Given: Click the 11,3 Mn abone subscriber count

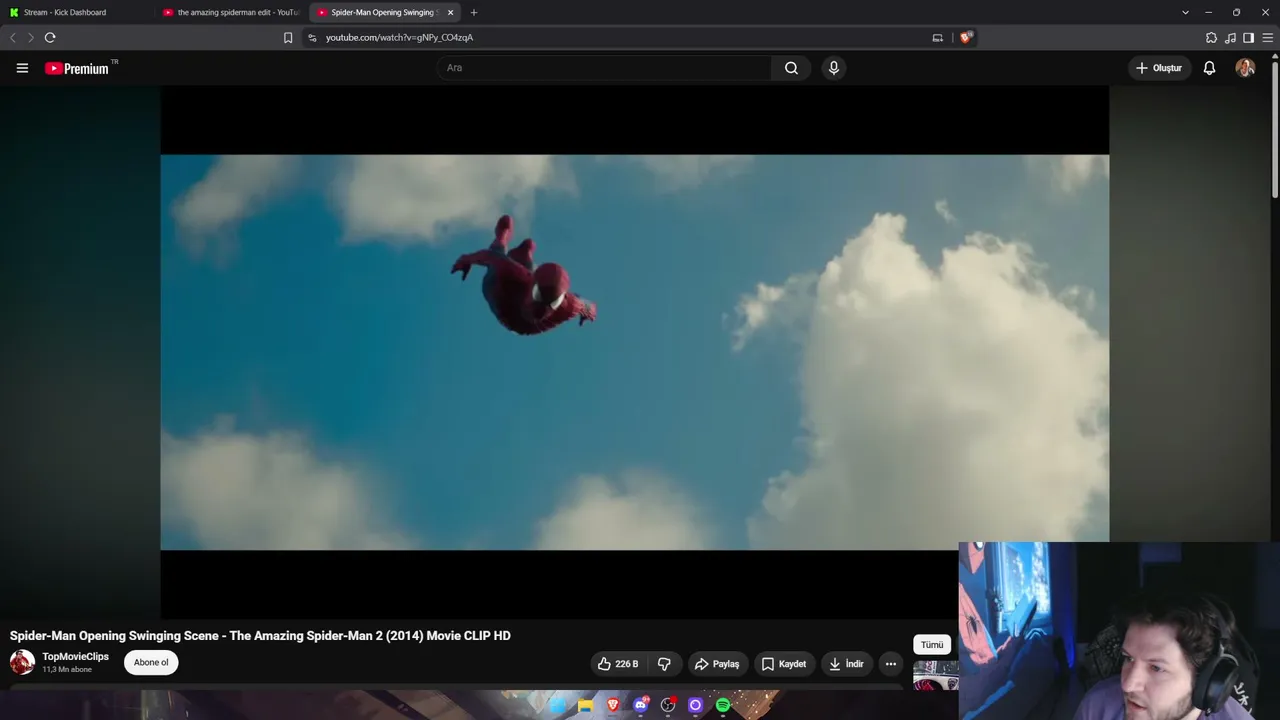Looking at the screenshot, I should [x=67, y=670].
